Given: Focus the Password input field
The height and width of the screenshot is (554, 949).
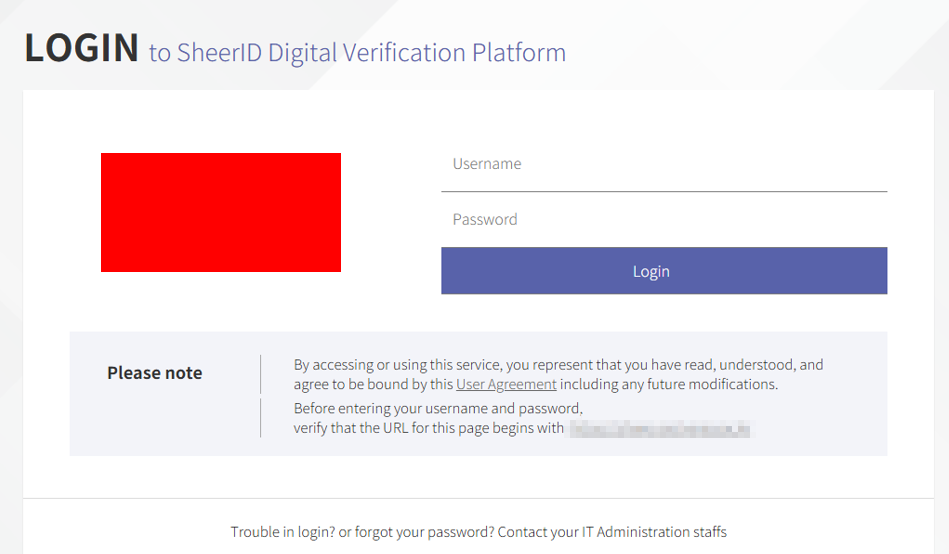Looking at the screenshot, I should tap(663, 220).
